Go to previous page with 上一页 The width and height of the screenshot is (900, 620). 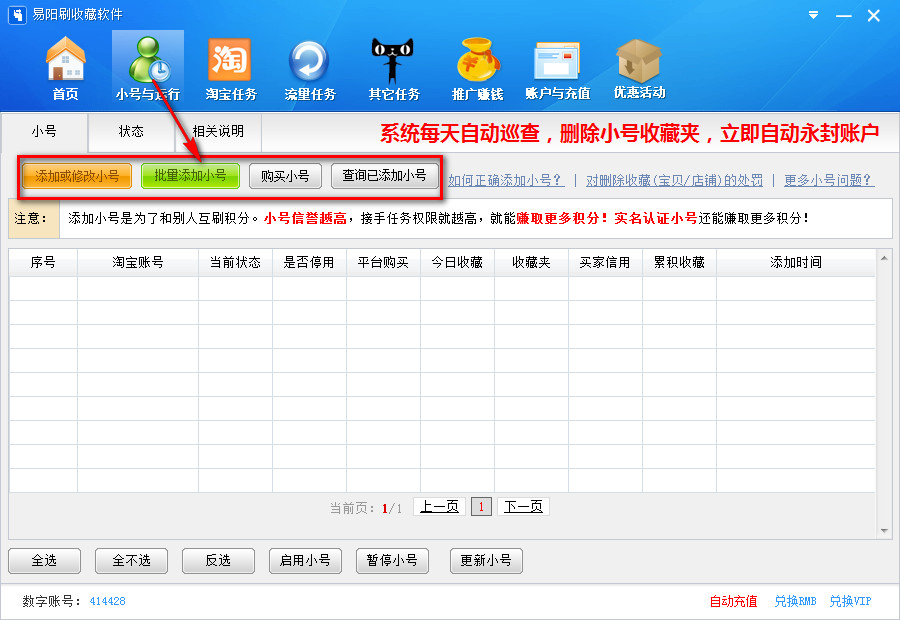(x=439, y=506)
